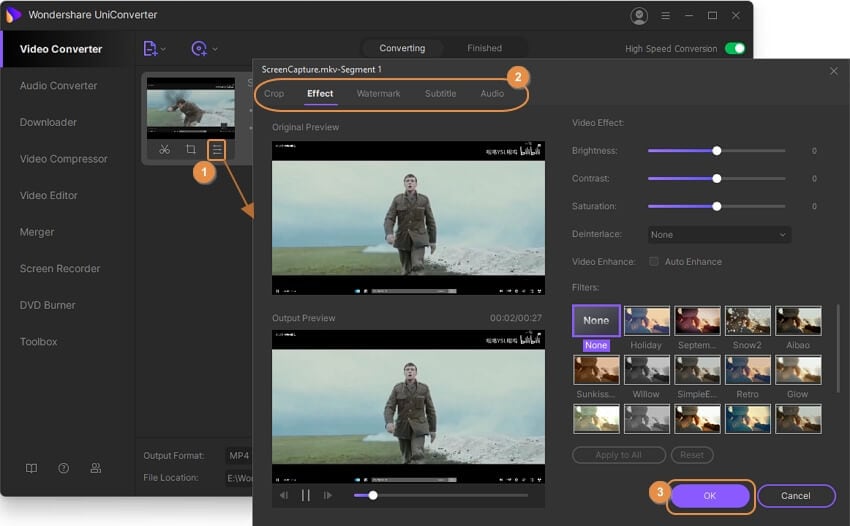Click the Wondershare UniConverter logo icon
The height and width of the screenshot is (526, 850).
click(13, 15)
